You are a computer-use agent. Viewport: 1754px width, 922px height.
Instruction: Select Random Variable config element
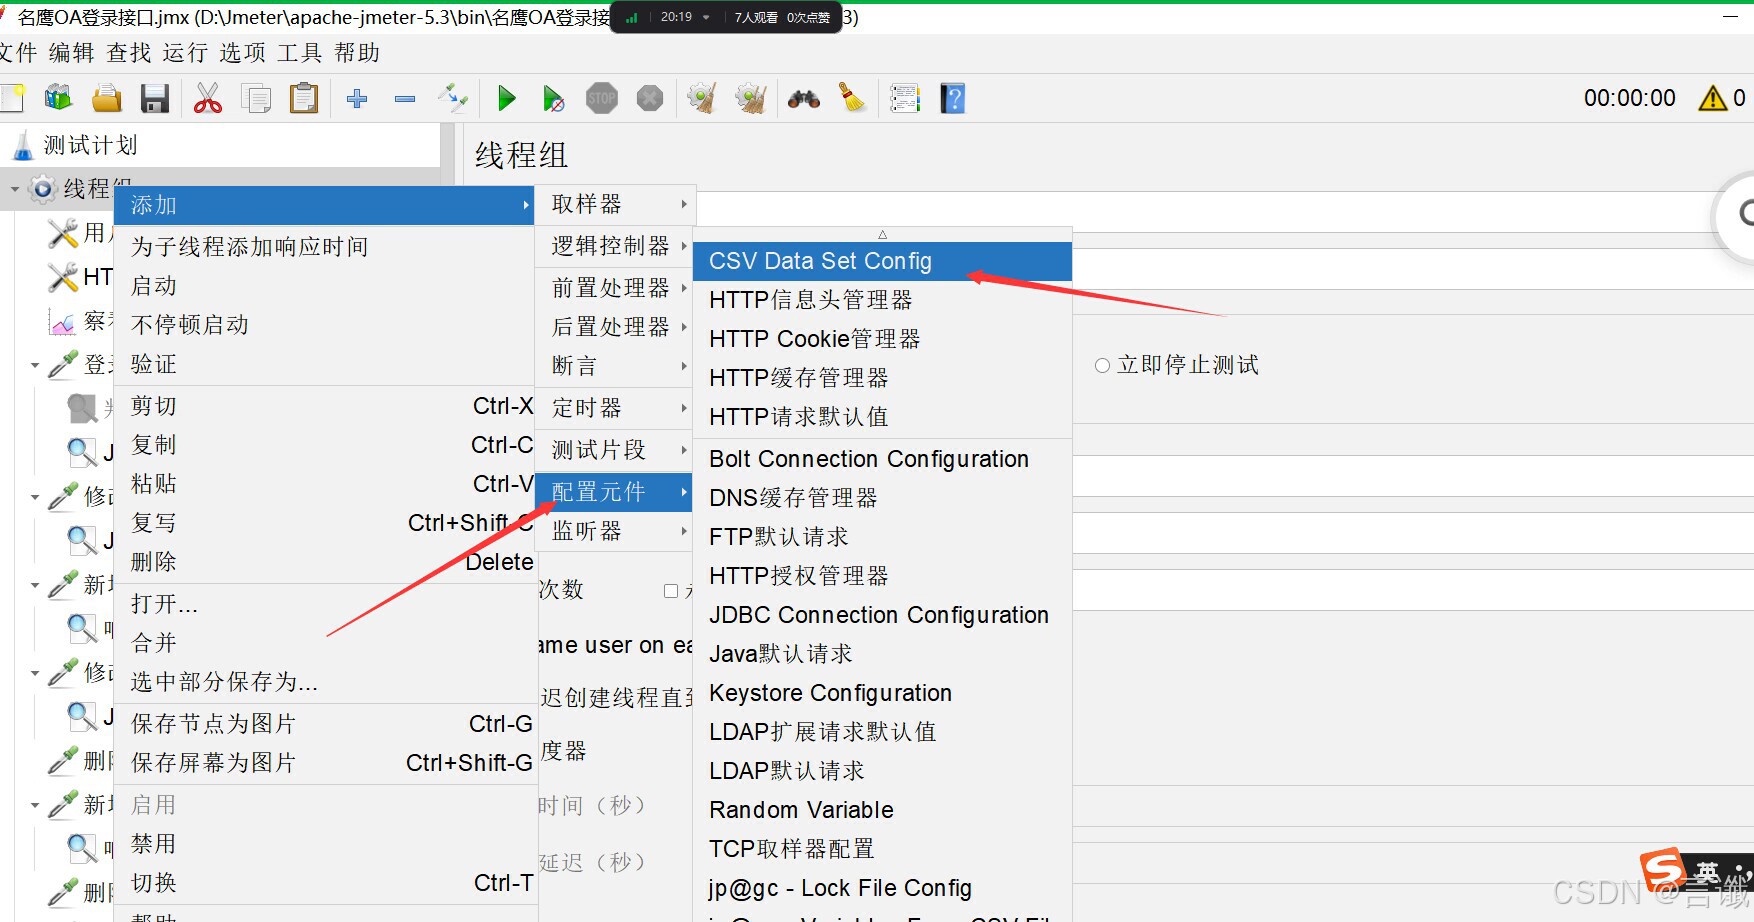pos(882,810)
